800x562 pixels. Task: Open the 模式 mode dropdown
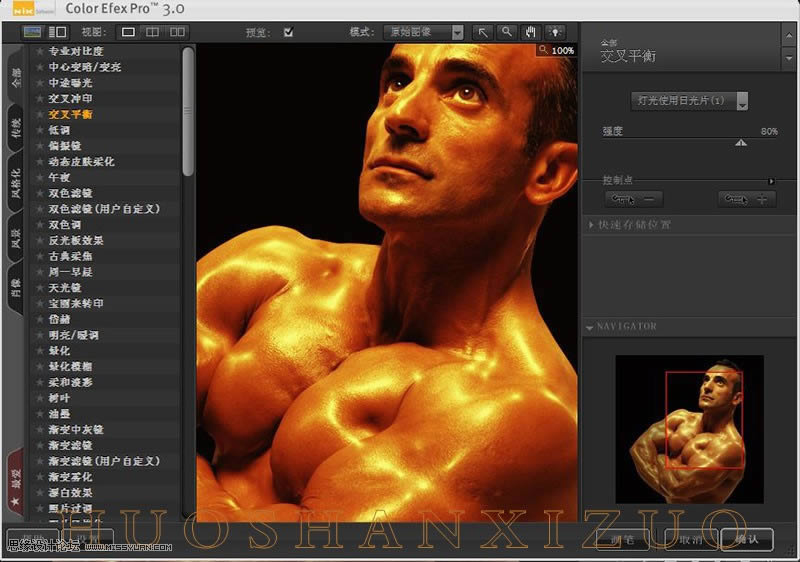424,32
